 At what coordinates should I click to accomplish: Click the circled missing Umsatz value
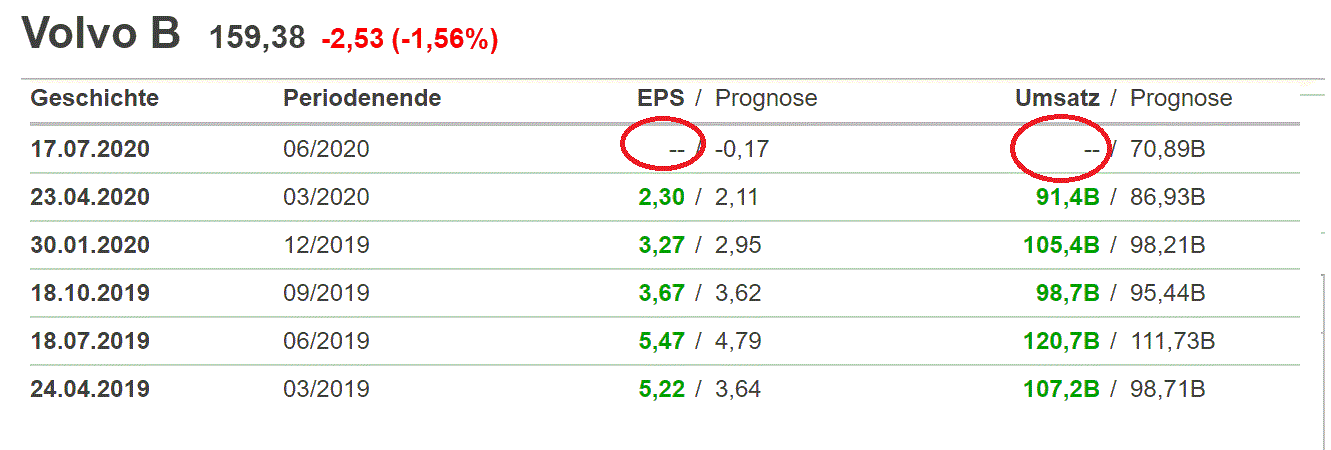click(1092, 149)
